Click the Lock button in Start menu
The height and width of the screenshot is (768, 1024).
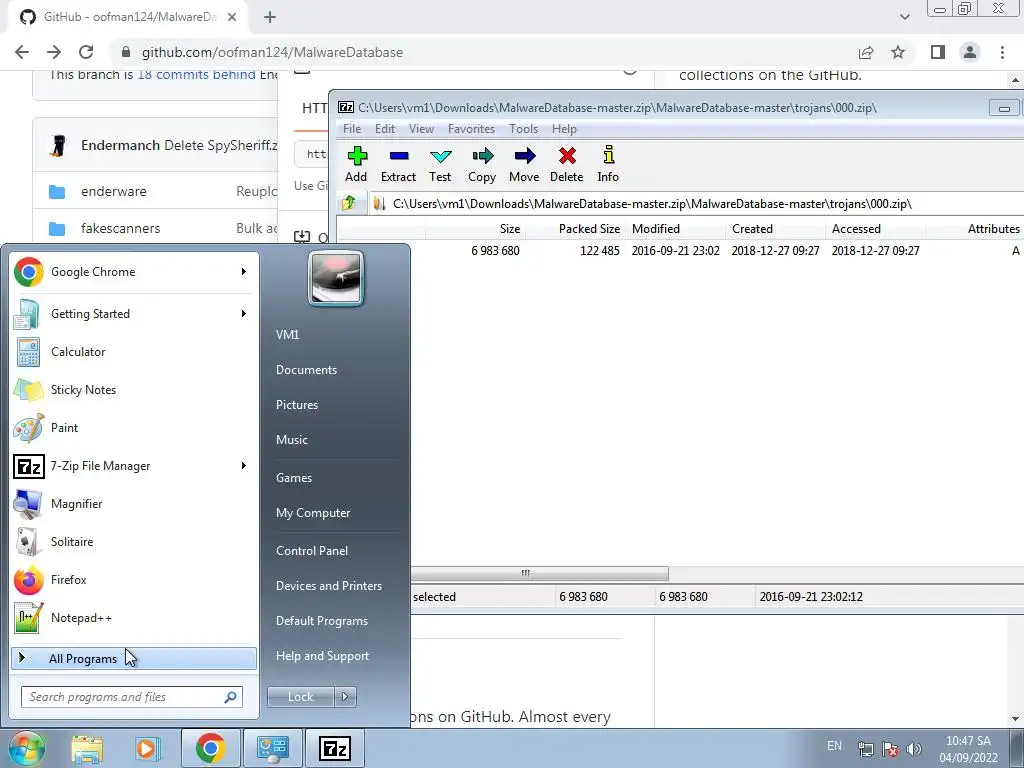[x=301, y=697]
